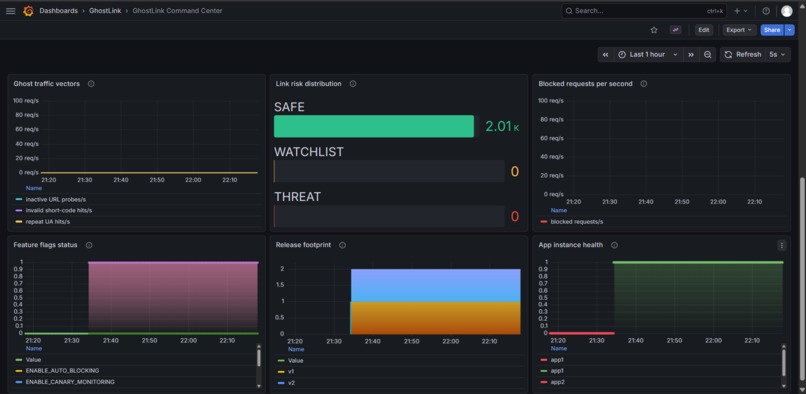This screenshot has height=394, width=806.
Task: Click the Share button
Action: click(772, 30)
